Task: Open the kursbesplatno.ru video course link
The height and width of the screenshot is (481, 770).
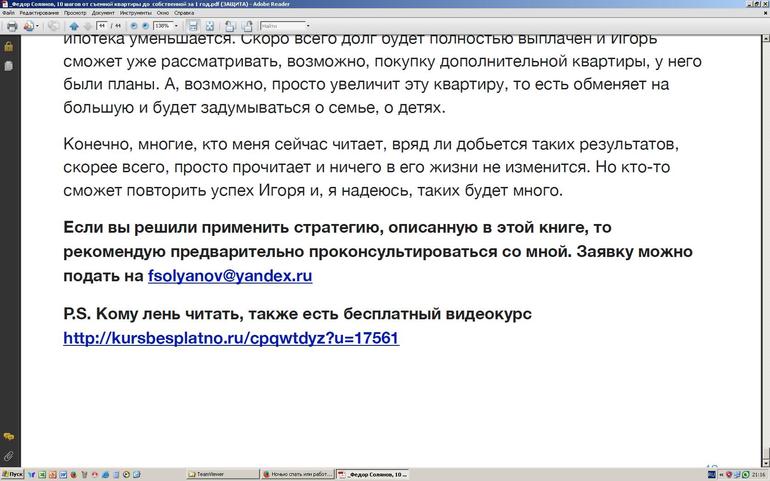Action: click(x=231, y=338)
